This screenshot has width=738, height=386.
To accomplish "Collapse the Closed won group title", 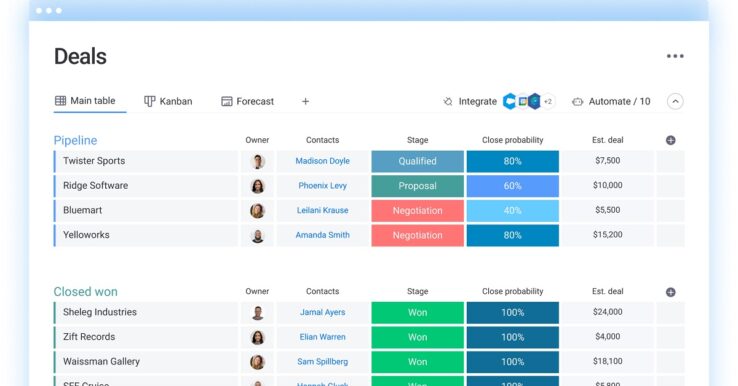I will pyautogui.click(x=85, y=291).
